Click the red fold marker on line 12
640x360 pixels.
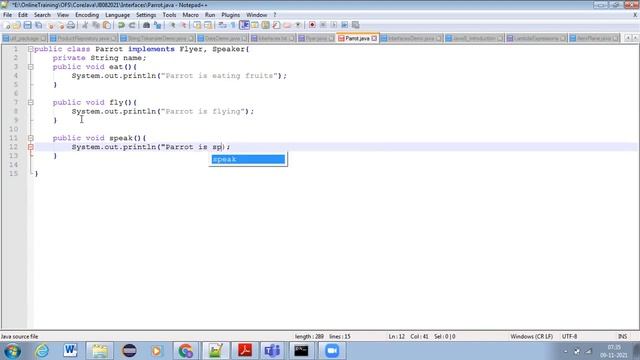click(x=31, y=147)
